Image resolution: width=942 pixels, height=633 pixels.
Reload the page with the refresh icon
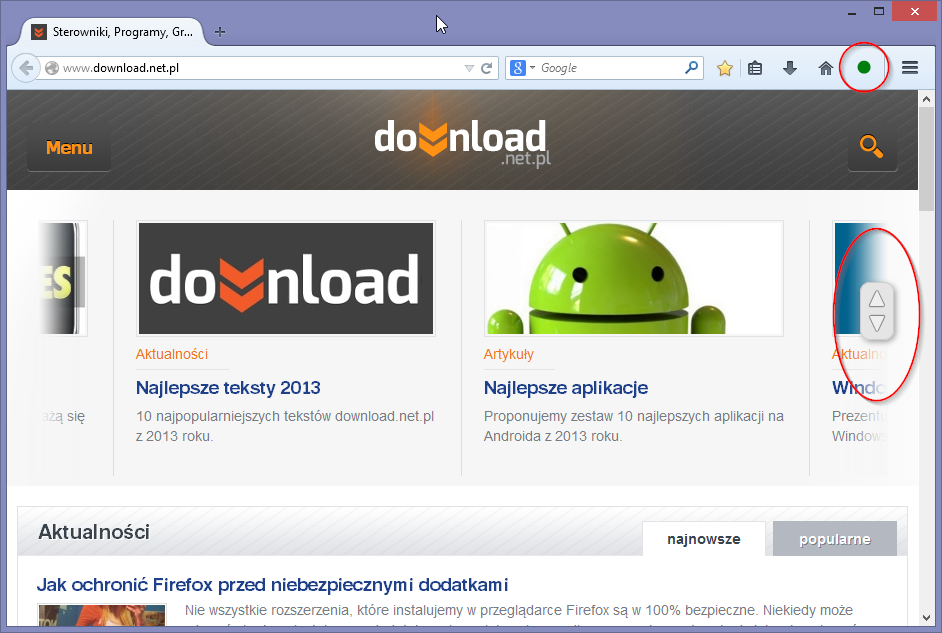487,68
